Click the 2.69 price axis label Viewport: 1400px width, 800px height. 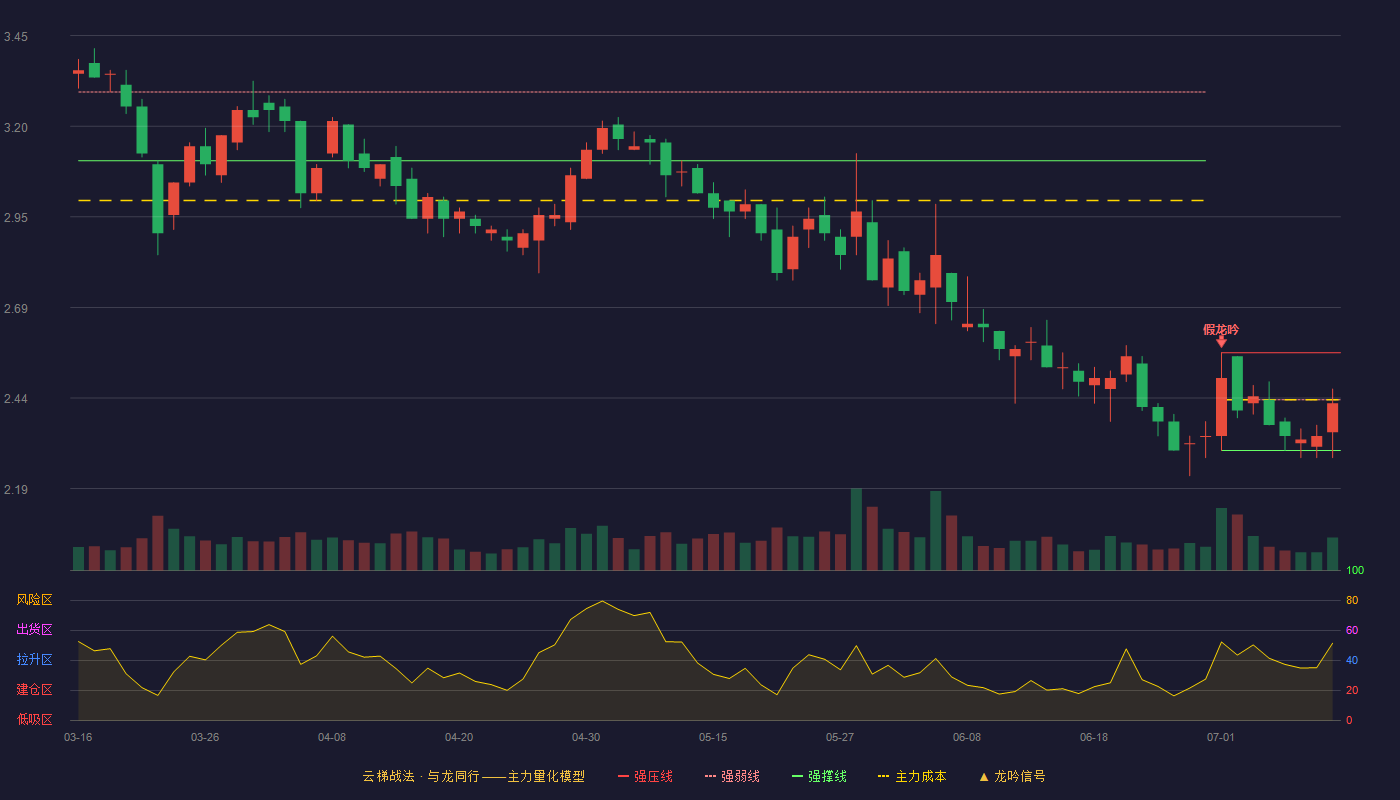(x=16, y=309)
